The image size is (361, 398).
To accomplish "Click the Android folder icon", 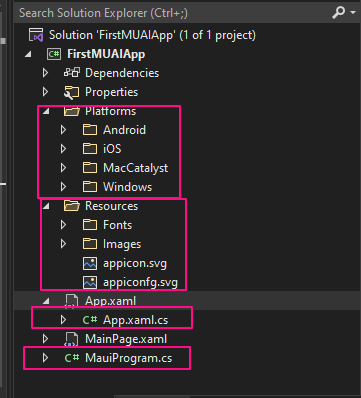I will point(90,130).
